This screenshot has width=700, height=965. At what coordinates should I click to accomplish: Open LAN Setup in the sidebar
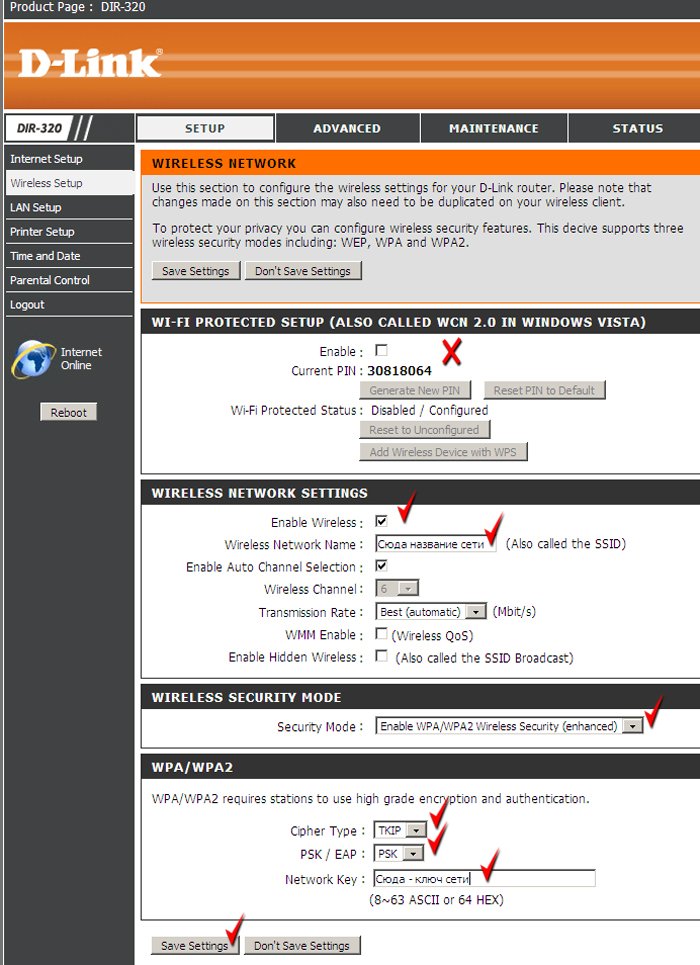(x=36, y=207)
